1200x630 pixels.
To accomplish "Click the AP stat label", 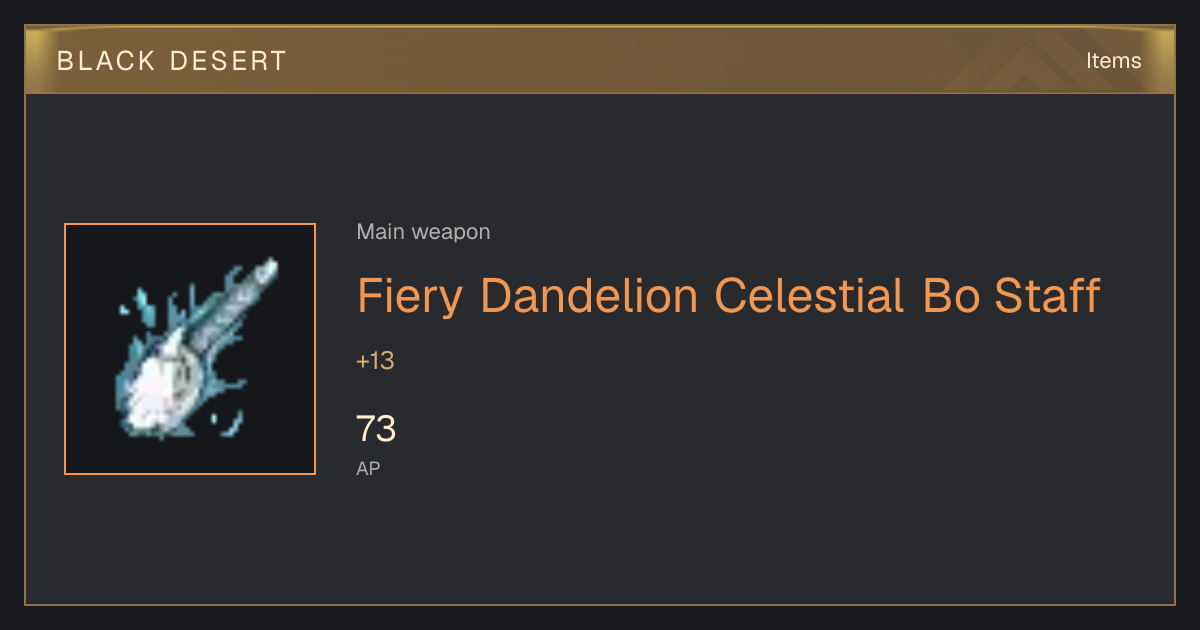I will 368,468.
